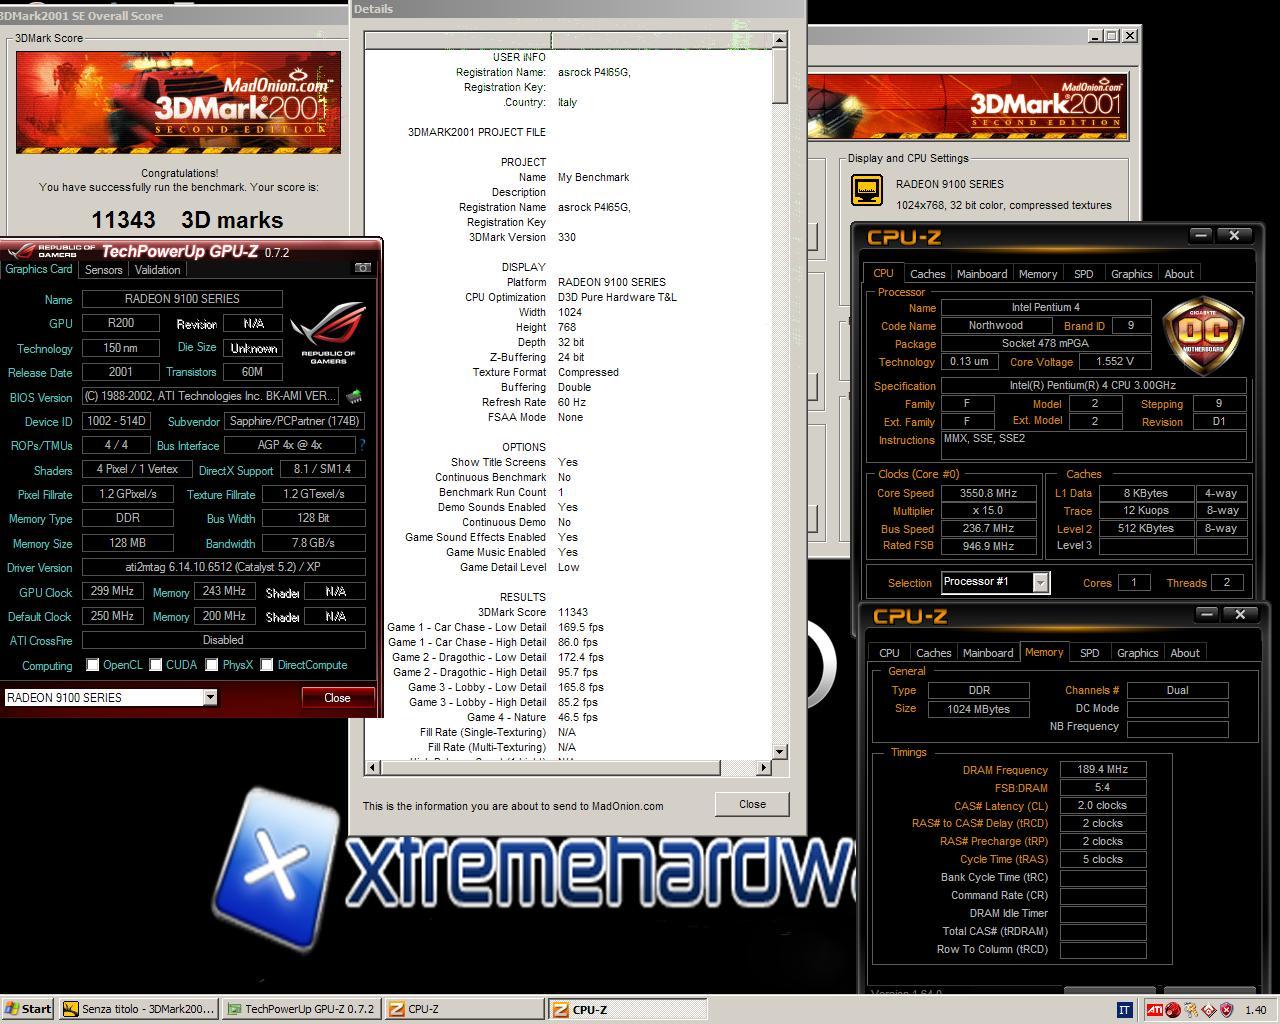
Task: Close the upper CPU-Z window with X
Action: [1234, 235]
